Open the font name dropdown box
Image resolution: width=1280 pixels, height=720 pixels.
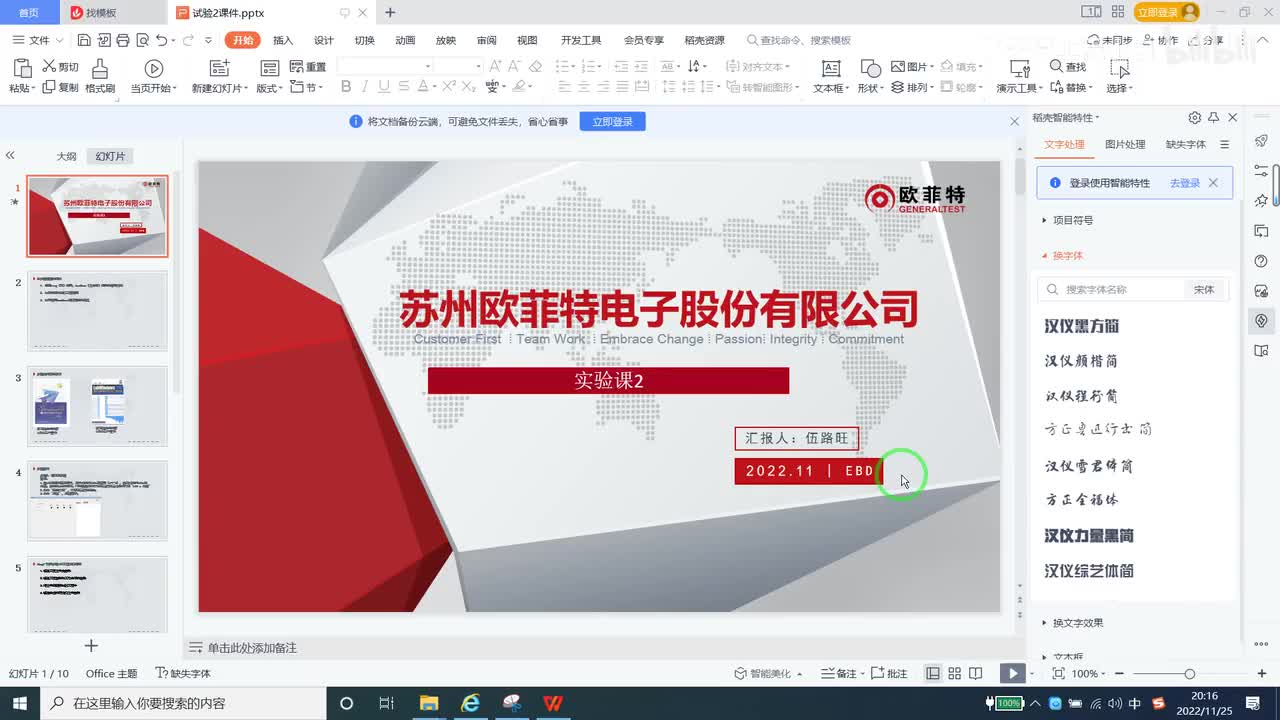[385, 66]
